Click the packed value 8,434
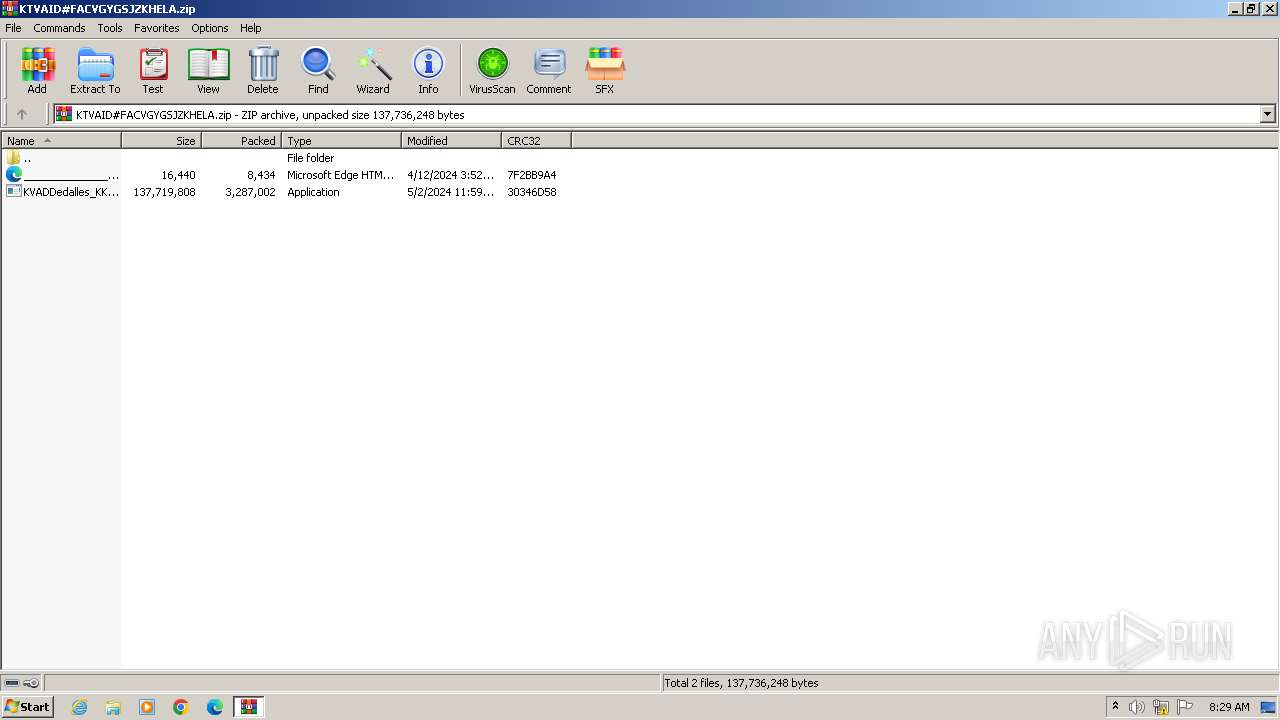The image size is (1280, 720). [x=261, y=175]
